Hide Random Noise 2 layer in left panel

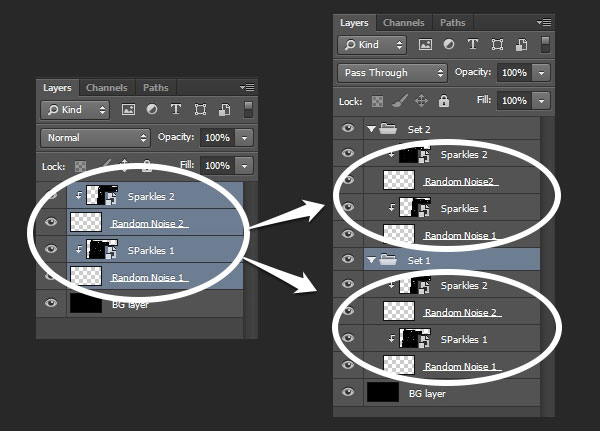(x=51, y=222)
